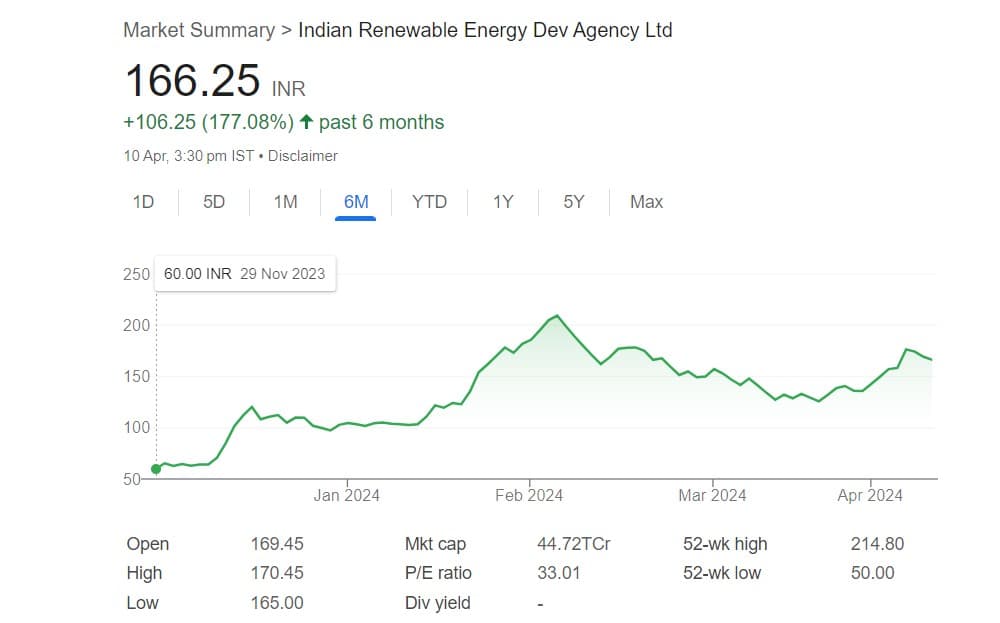Click the Div yield label
Image resolution: width=1000 pixels, height=623 pixels.
(x=437, y=603)
